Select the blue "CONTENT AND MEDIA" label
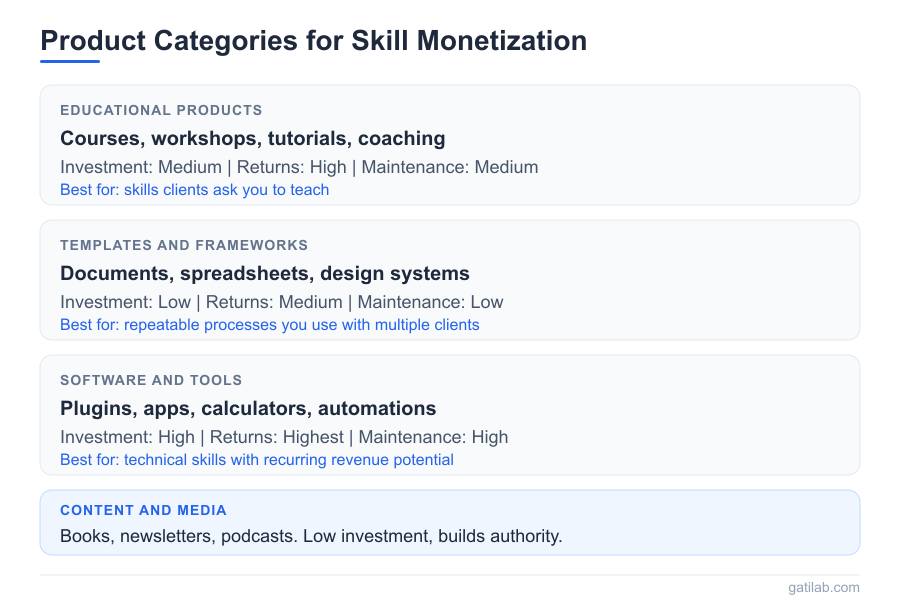This screenshot has width=900, height=600. [143, 510]
